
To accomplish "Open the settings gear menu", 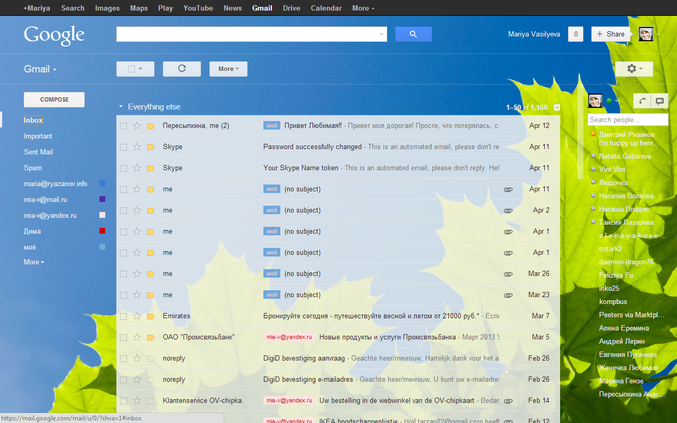I will click(x=632, y=69).
